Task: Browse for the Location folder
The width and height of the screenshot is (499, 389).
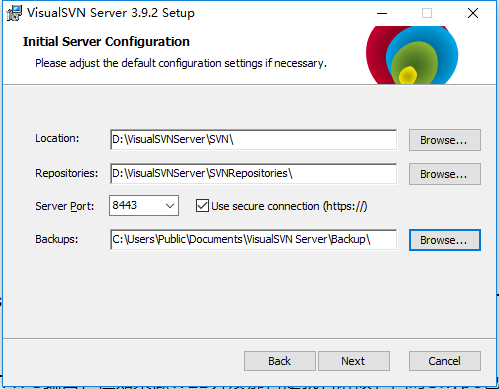Action: pyautogui.click(x=445, y=140)
